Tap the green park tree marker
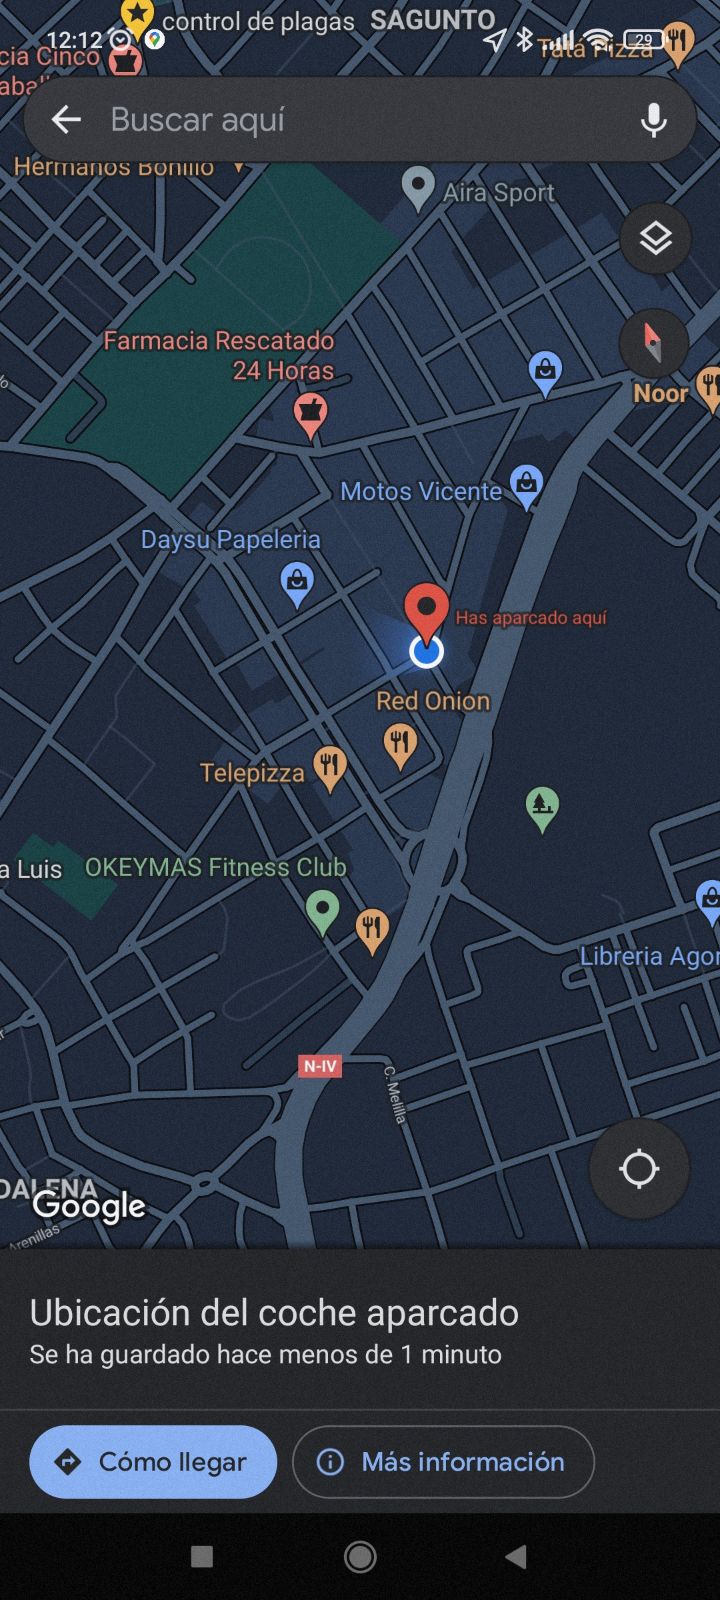The height and width of the screenshot is (1600, 720). click(x=542, y=809)
